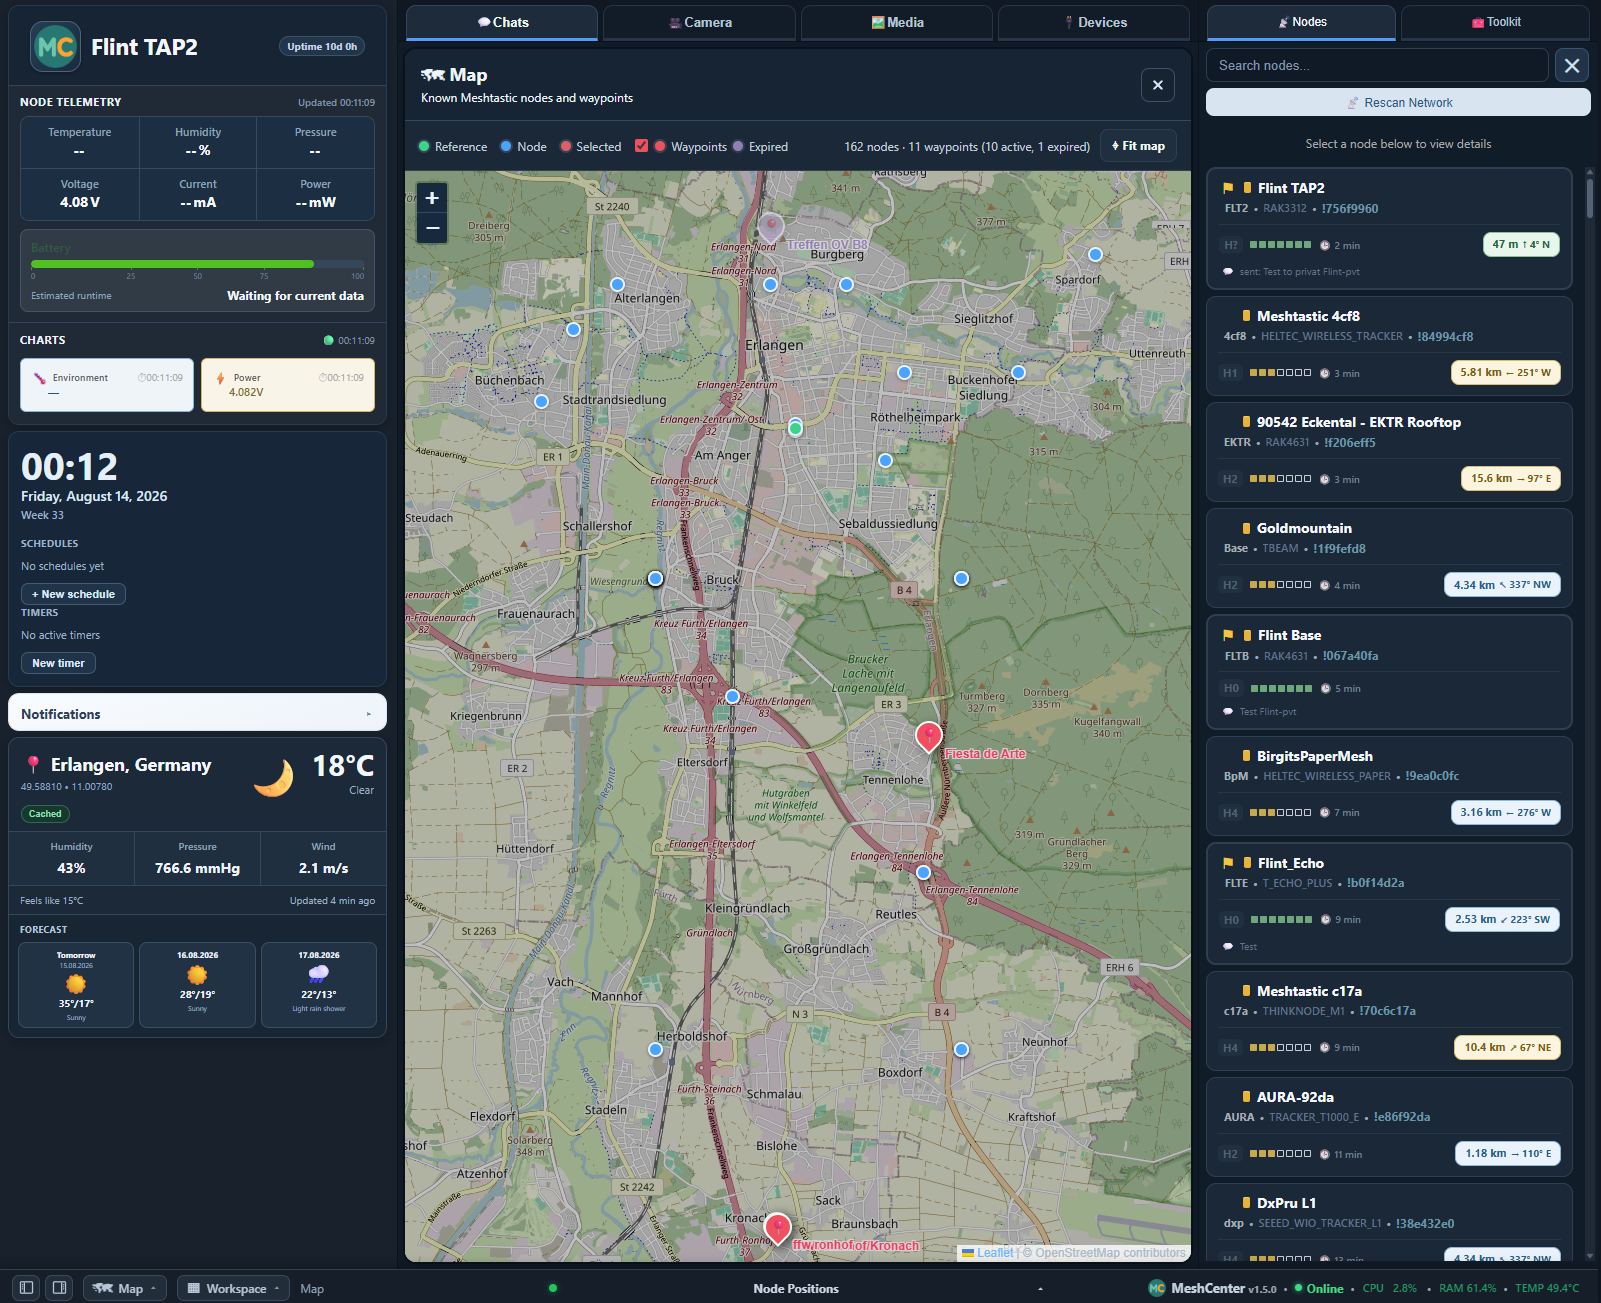Open the Camera tab

[699, 22]
